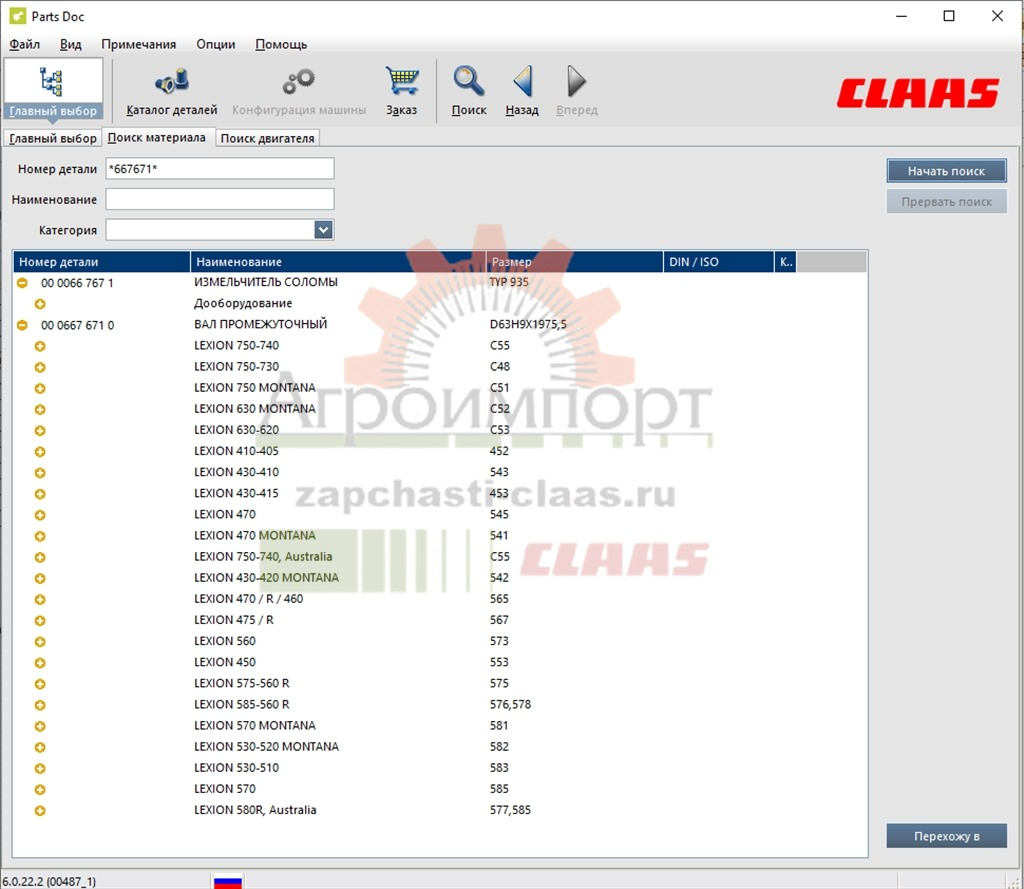Click the Parts Doc title bar icon
The width and height of the screenshot is (1024, 889).
pyautogui.click(x=18, y=16)
